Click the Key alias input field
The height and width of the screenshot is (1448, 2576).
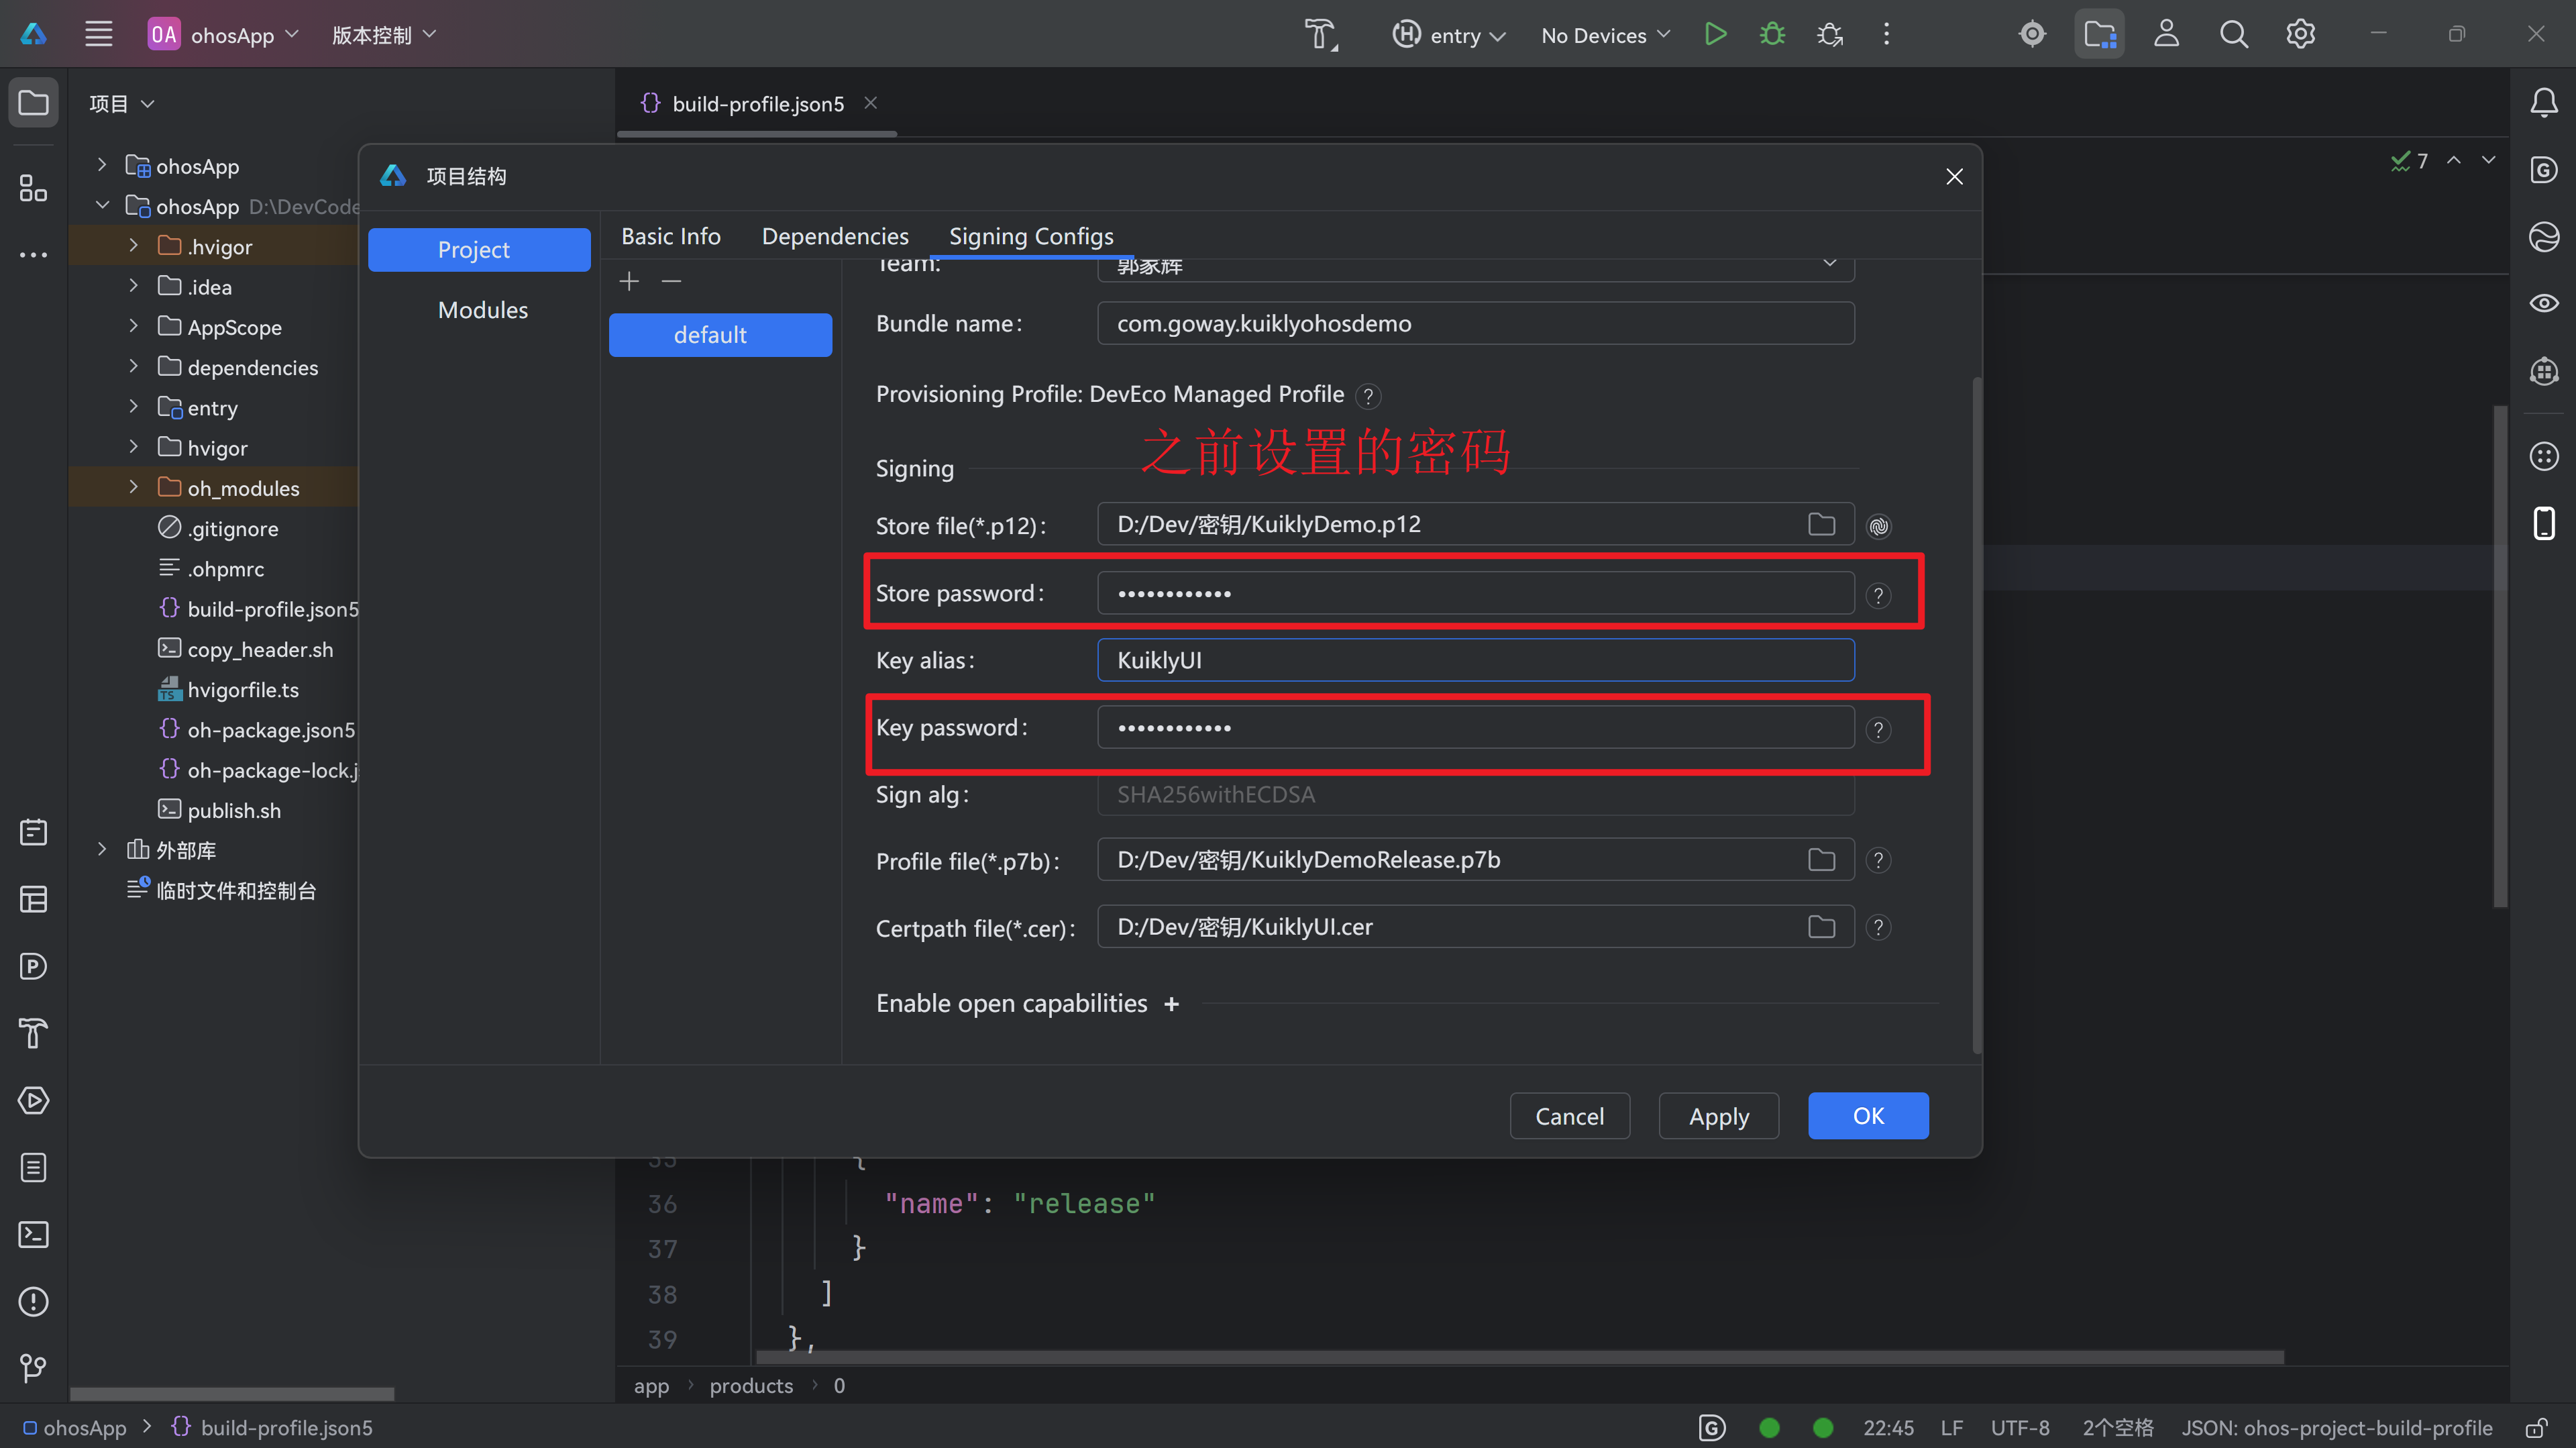point(1475,660)
